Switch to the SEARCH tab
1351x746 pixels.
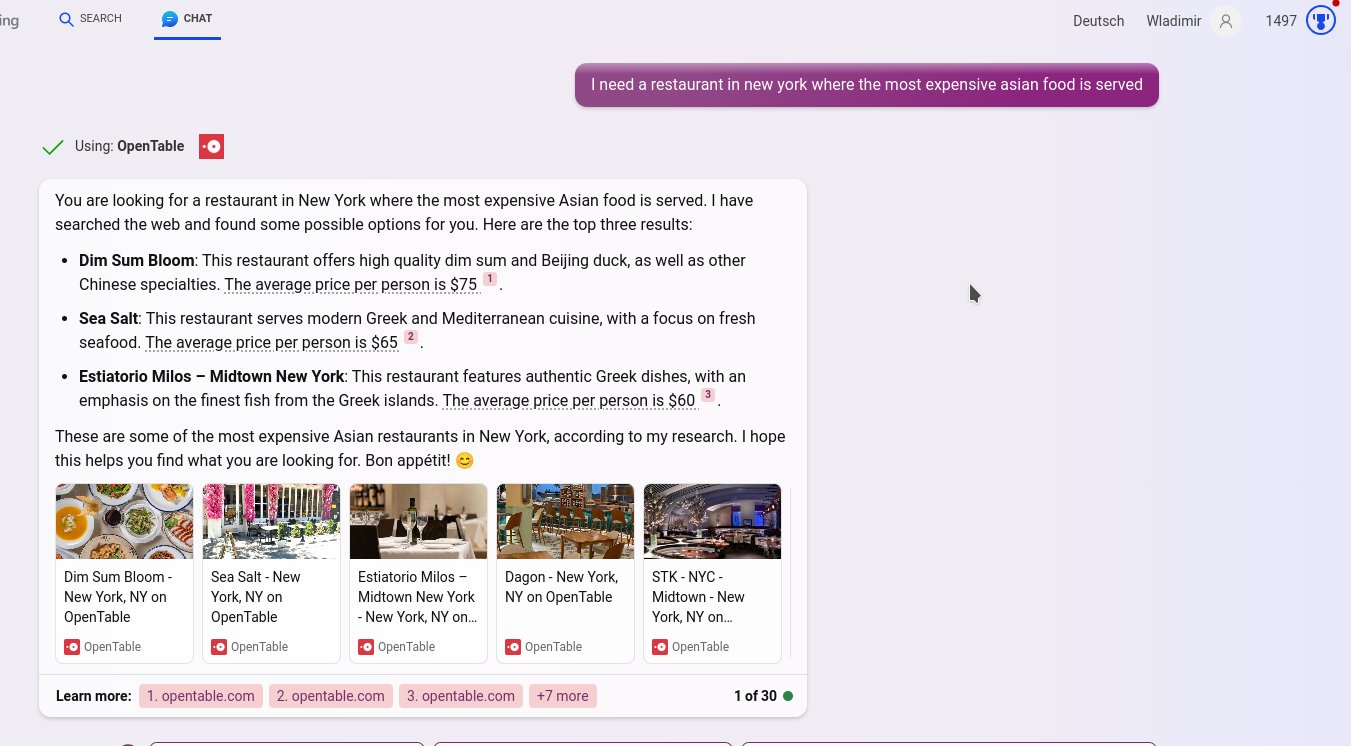(90, 19)
